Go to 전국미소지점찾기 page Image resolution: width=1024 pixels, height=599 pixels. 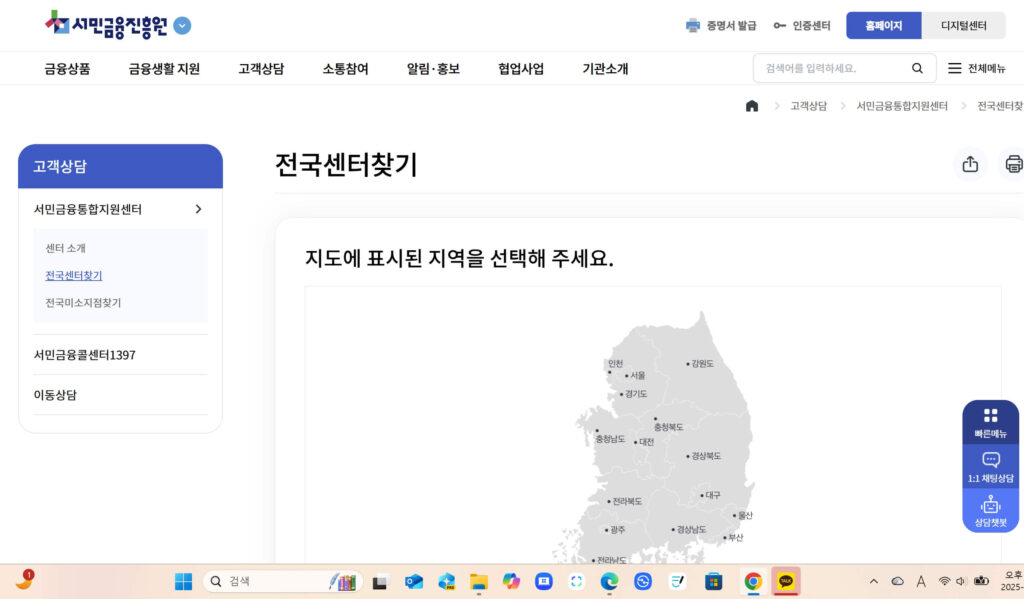pyautogui.click(x=82, y=302)
